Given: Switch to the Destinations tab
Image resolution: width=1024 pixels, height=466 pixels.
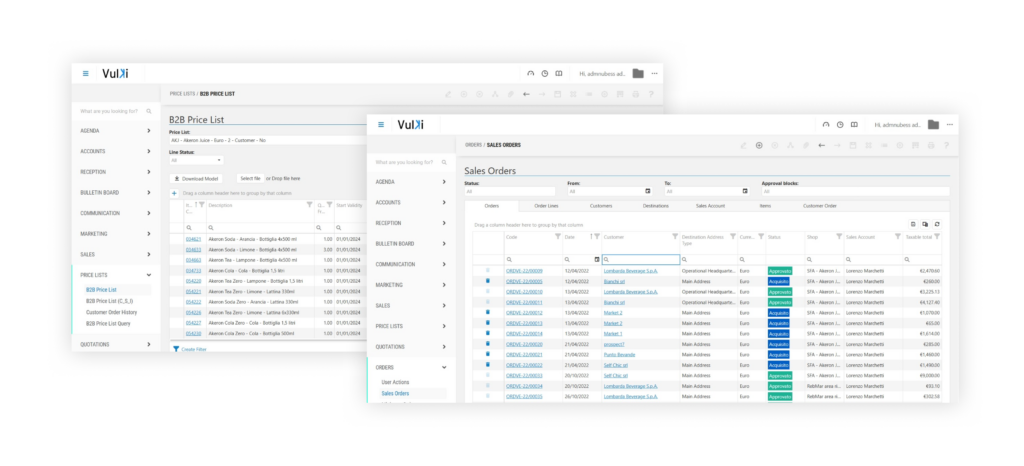Looking at the screenshot, I should click(656, 205).
